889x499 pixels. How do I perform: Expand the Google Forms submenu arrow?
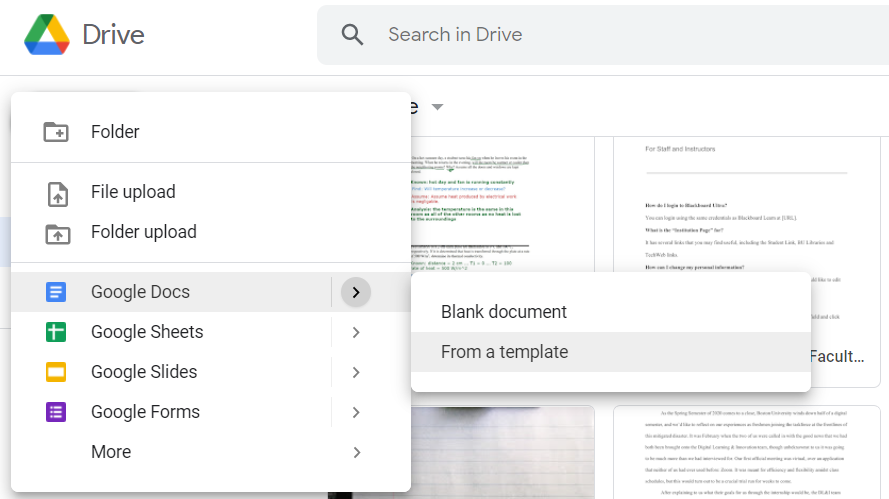[x=356, y=412]
